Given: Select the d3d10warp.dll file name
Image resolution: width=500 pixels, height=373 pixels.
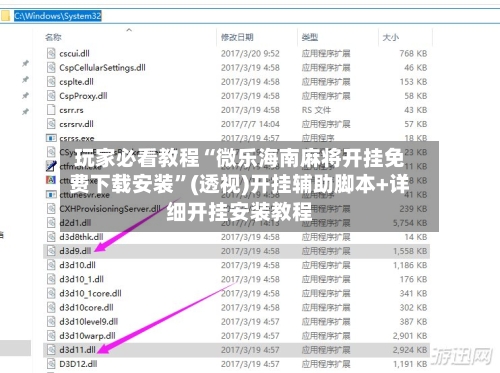Looking at the screenshot, I should (x=87, y=336).
